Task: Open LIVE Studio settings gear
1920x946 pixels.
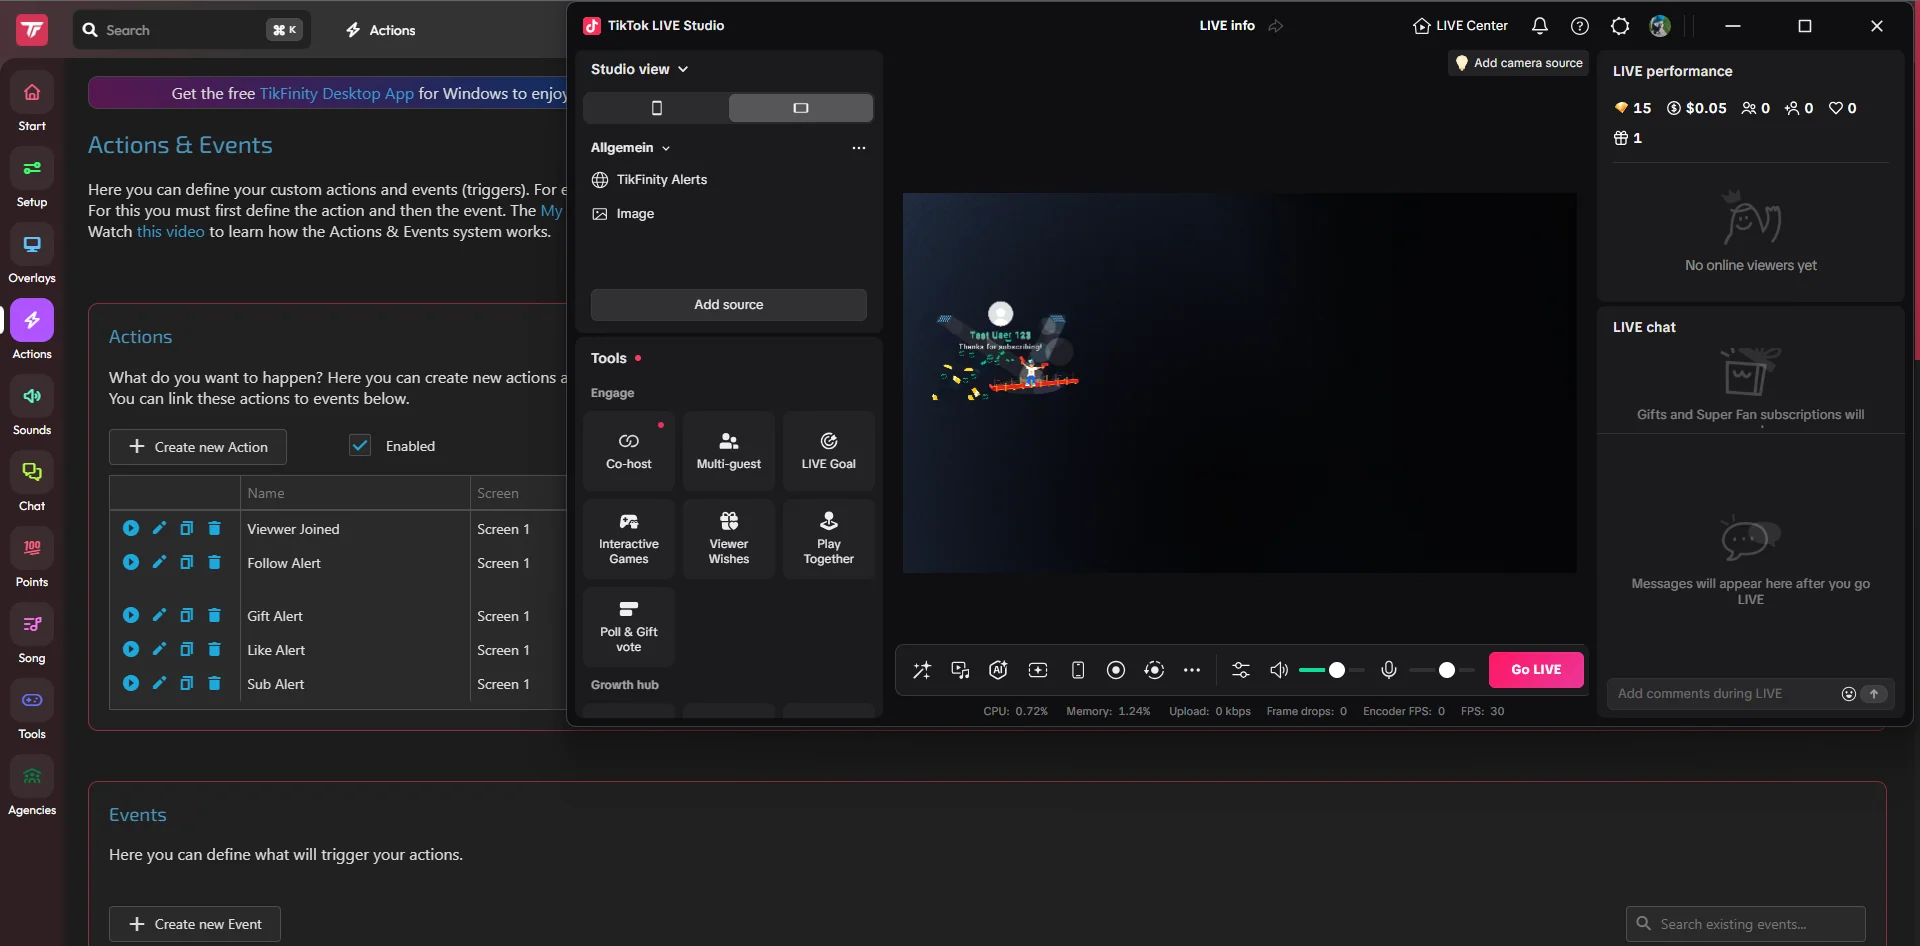Action: pyautogui.click(x=1620, y=26)
